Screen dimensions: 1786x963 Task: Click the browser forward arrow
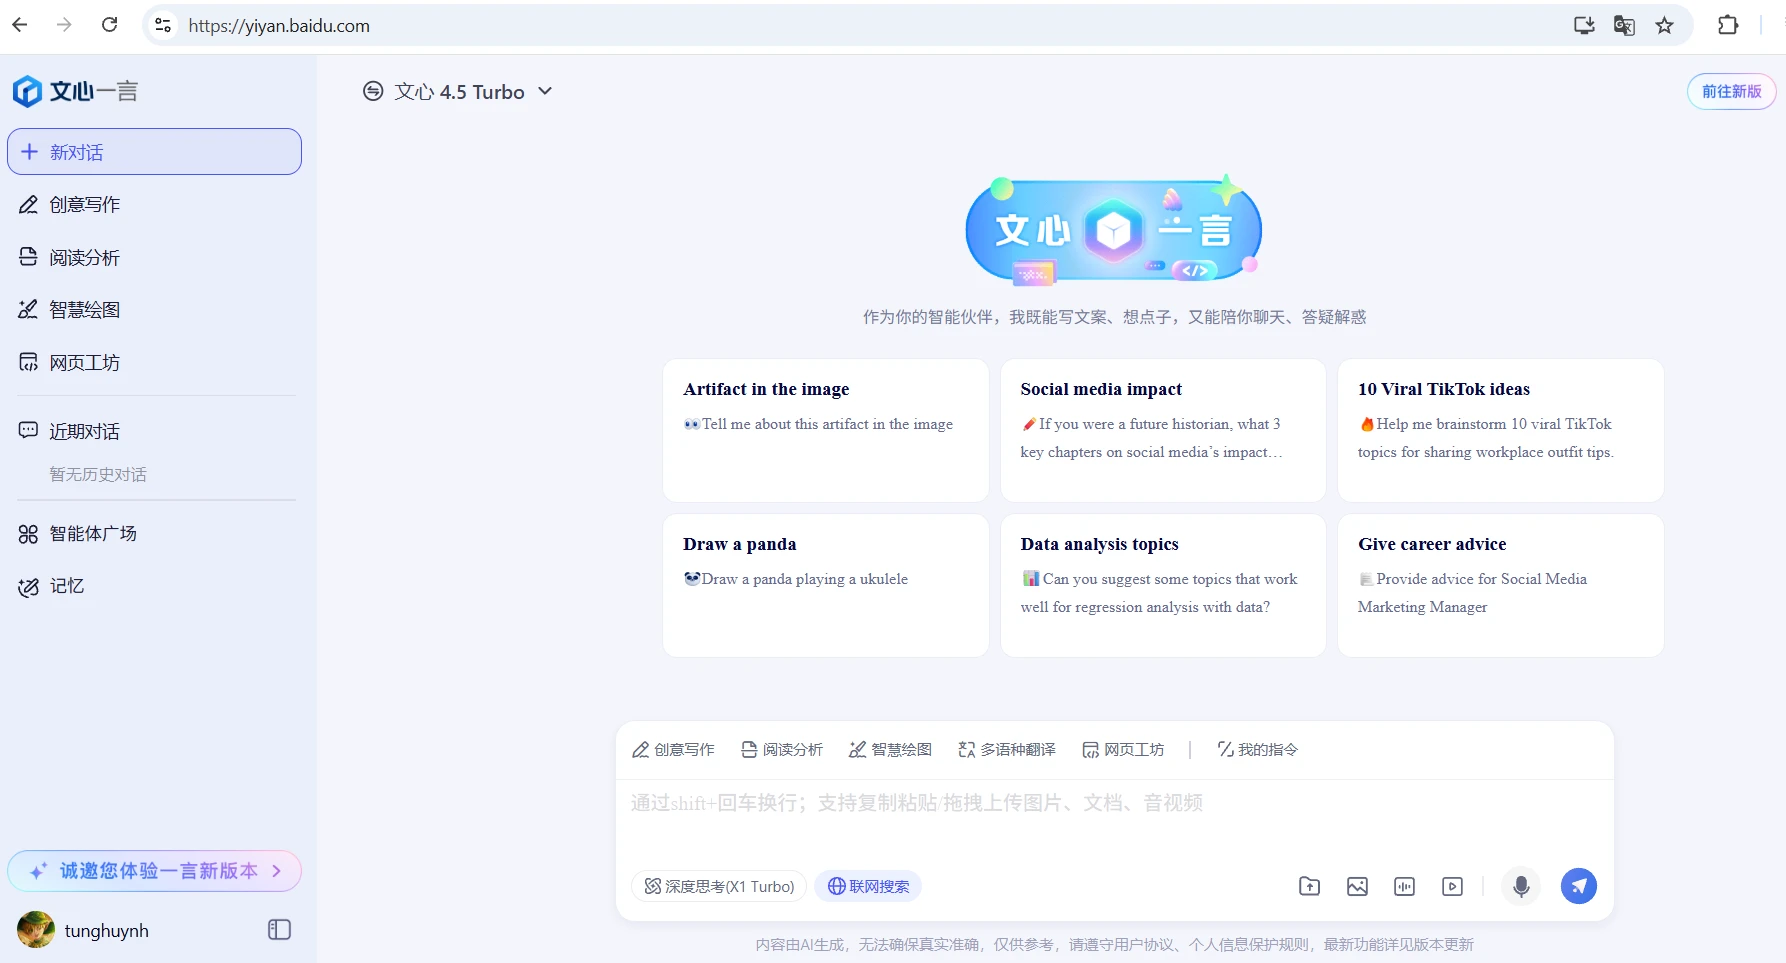click(64, 25)
